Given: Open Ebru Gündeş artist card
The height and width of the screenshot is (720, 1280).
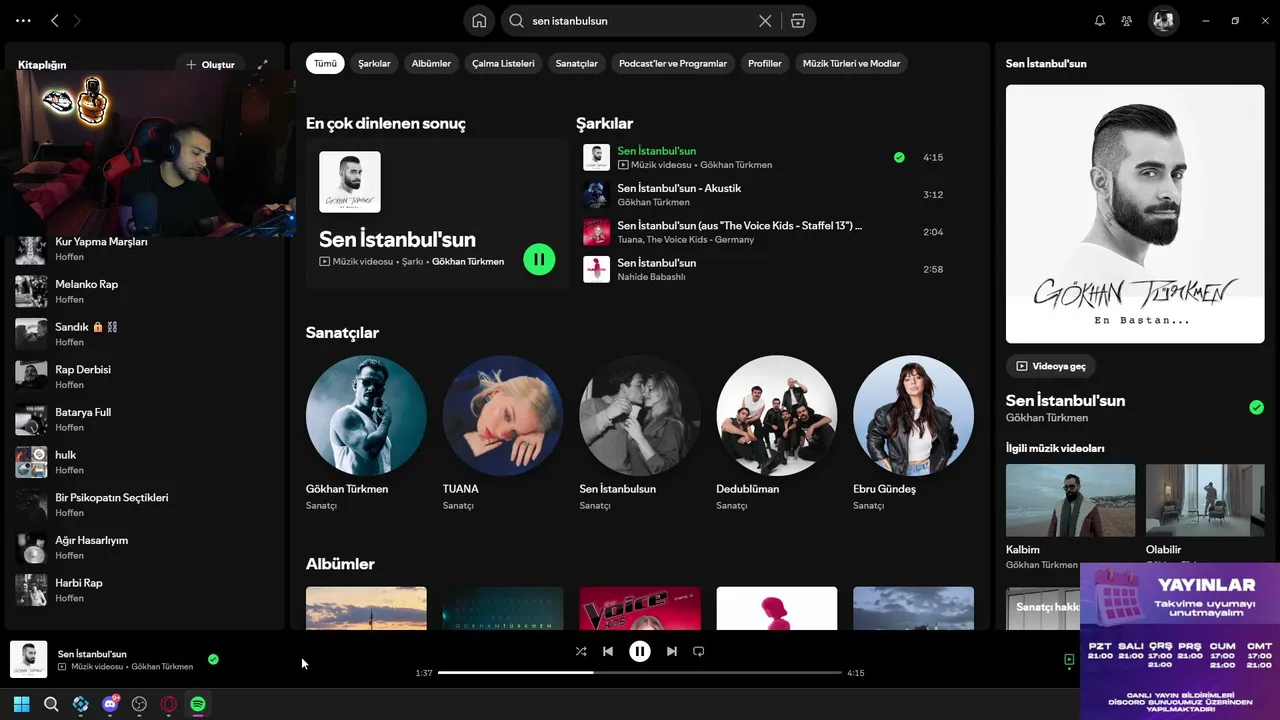Looking at the screenshot, I should (x=914, y=434).
